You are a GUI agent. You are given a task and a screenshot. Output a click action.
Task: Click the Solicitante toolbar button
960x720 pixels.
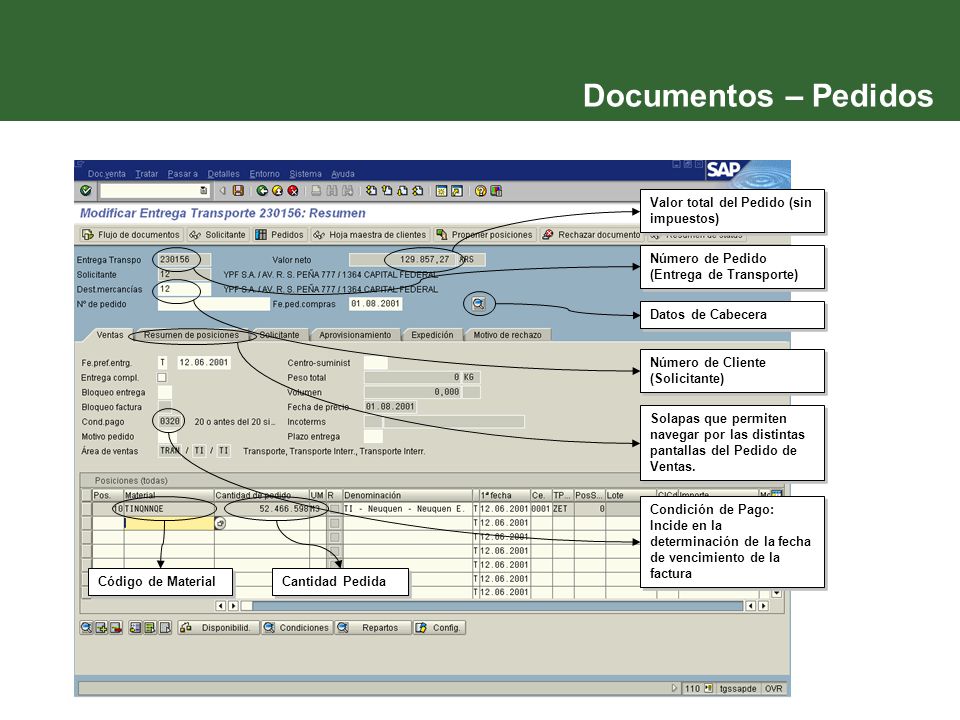coord(217,234)
